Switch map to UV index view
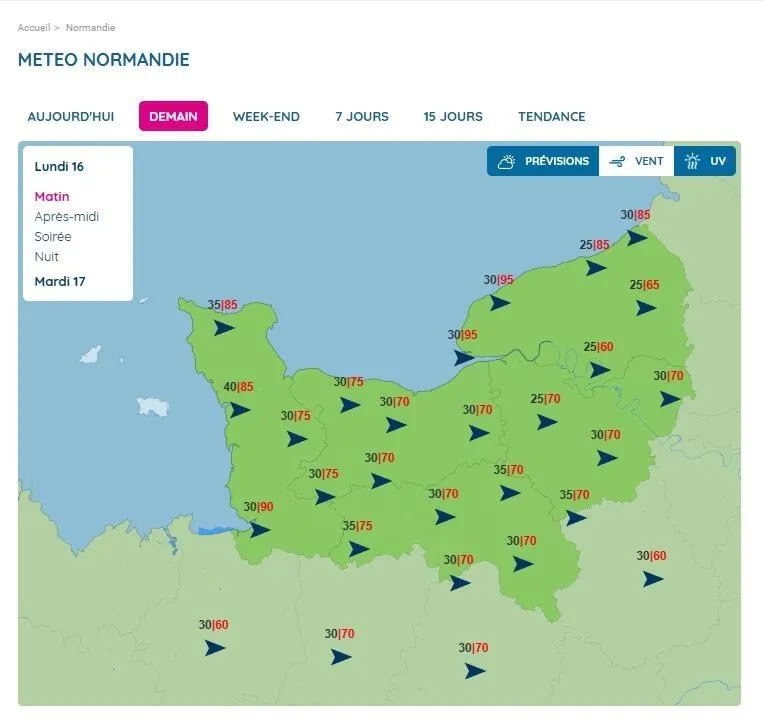764x727 pixels. click(705, 161)
